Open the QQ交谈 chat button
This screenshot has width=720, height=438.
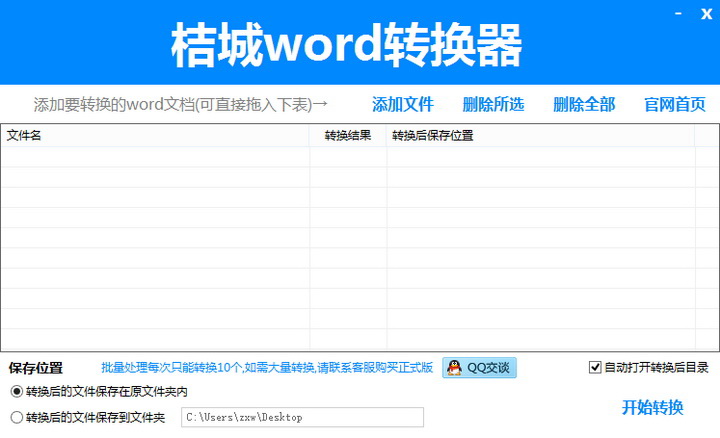(479, 368)
